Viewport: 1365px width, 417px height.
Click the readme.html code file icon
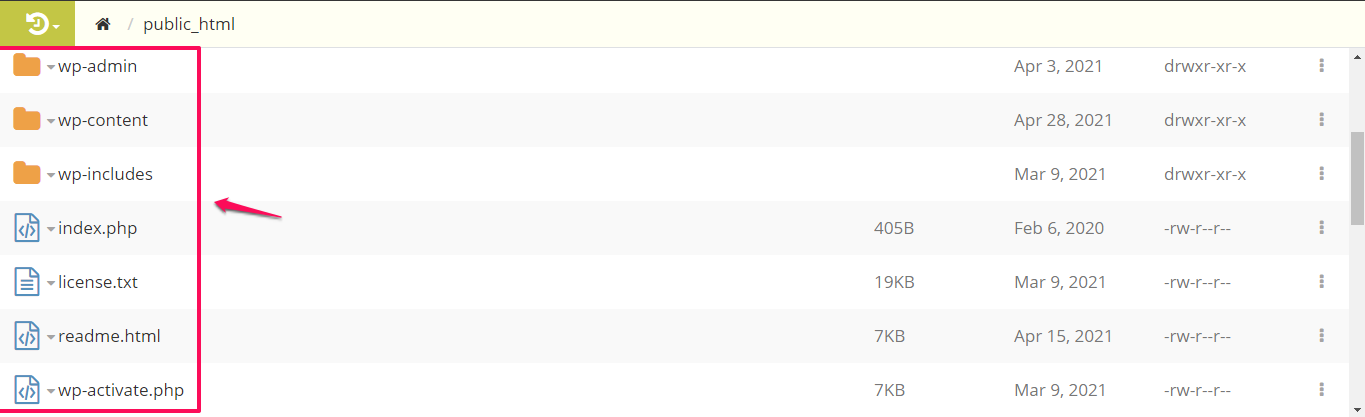coord(27,336)
